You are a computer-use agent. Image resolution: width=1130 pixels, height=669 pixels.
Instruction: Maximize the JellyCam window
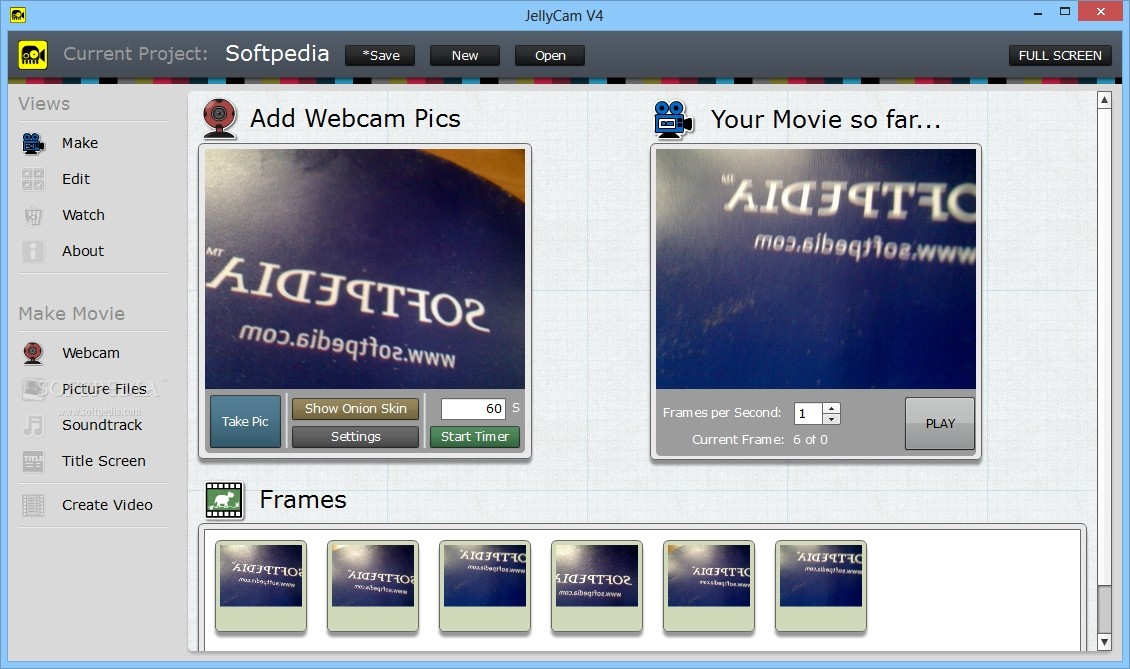pyautogui.click(x=1064, y=12)
